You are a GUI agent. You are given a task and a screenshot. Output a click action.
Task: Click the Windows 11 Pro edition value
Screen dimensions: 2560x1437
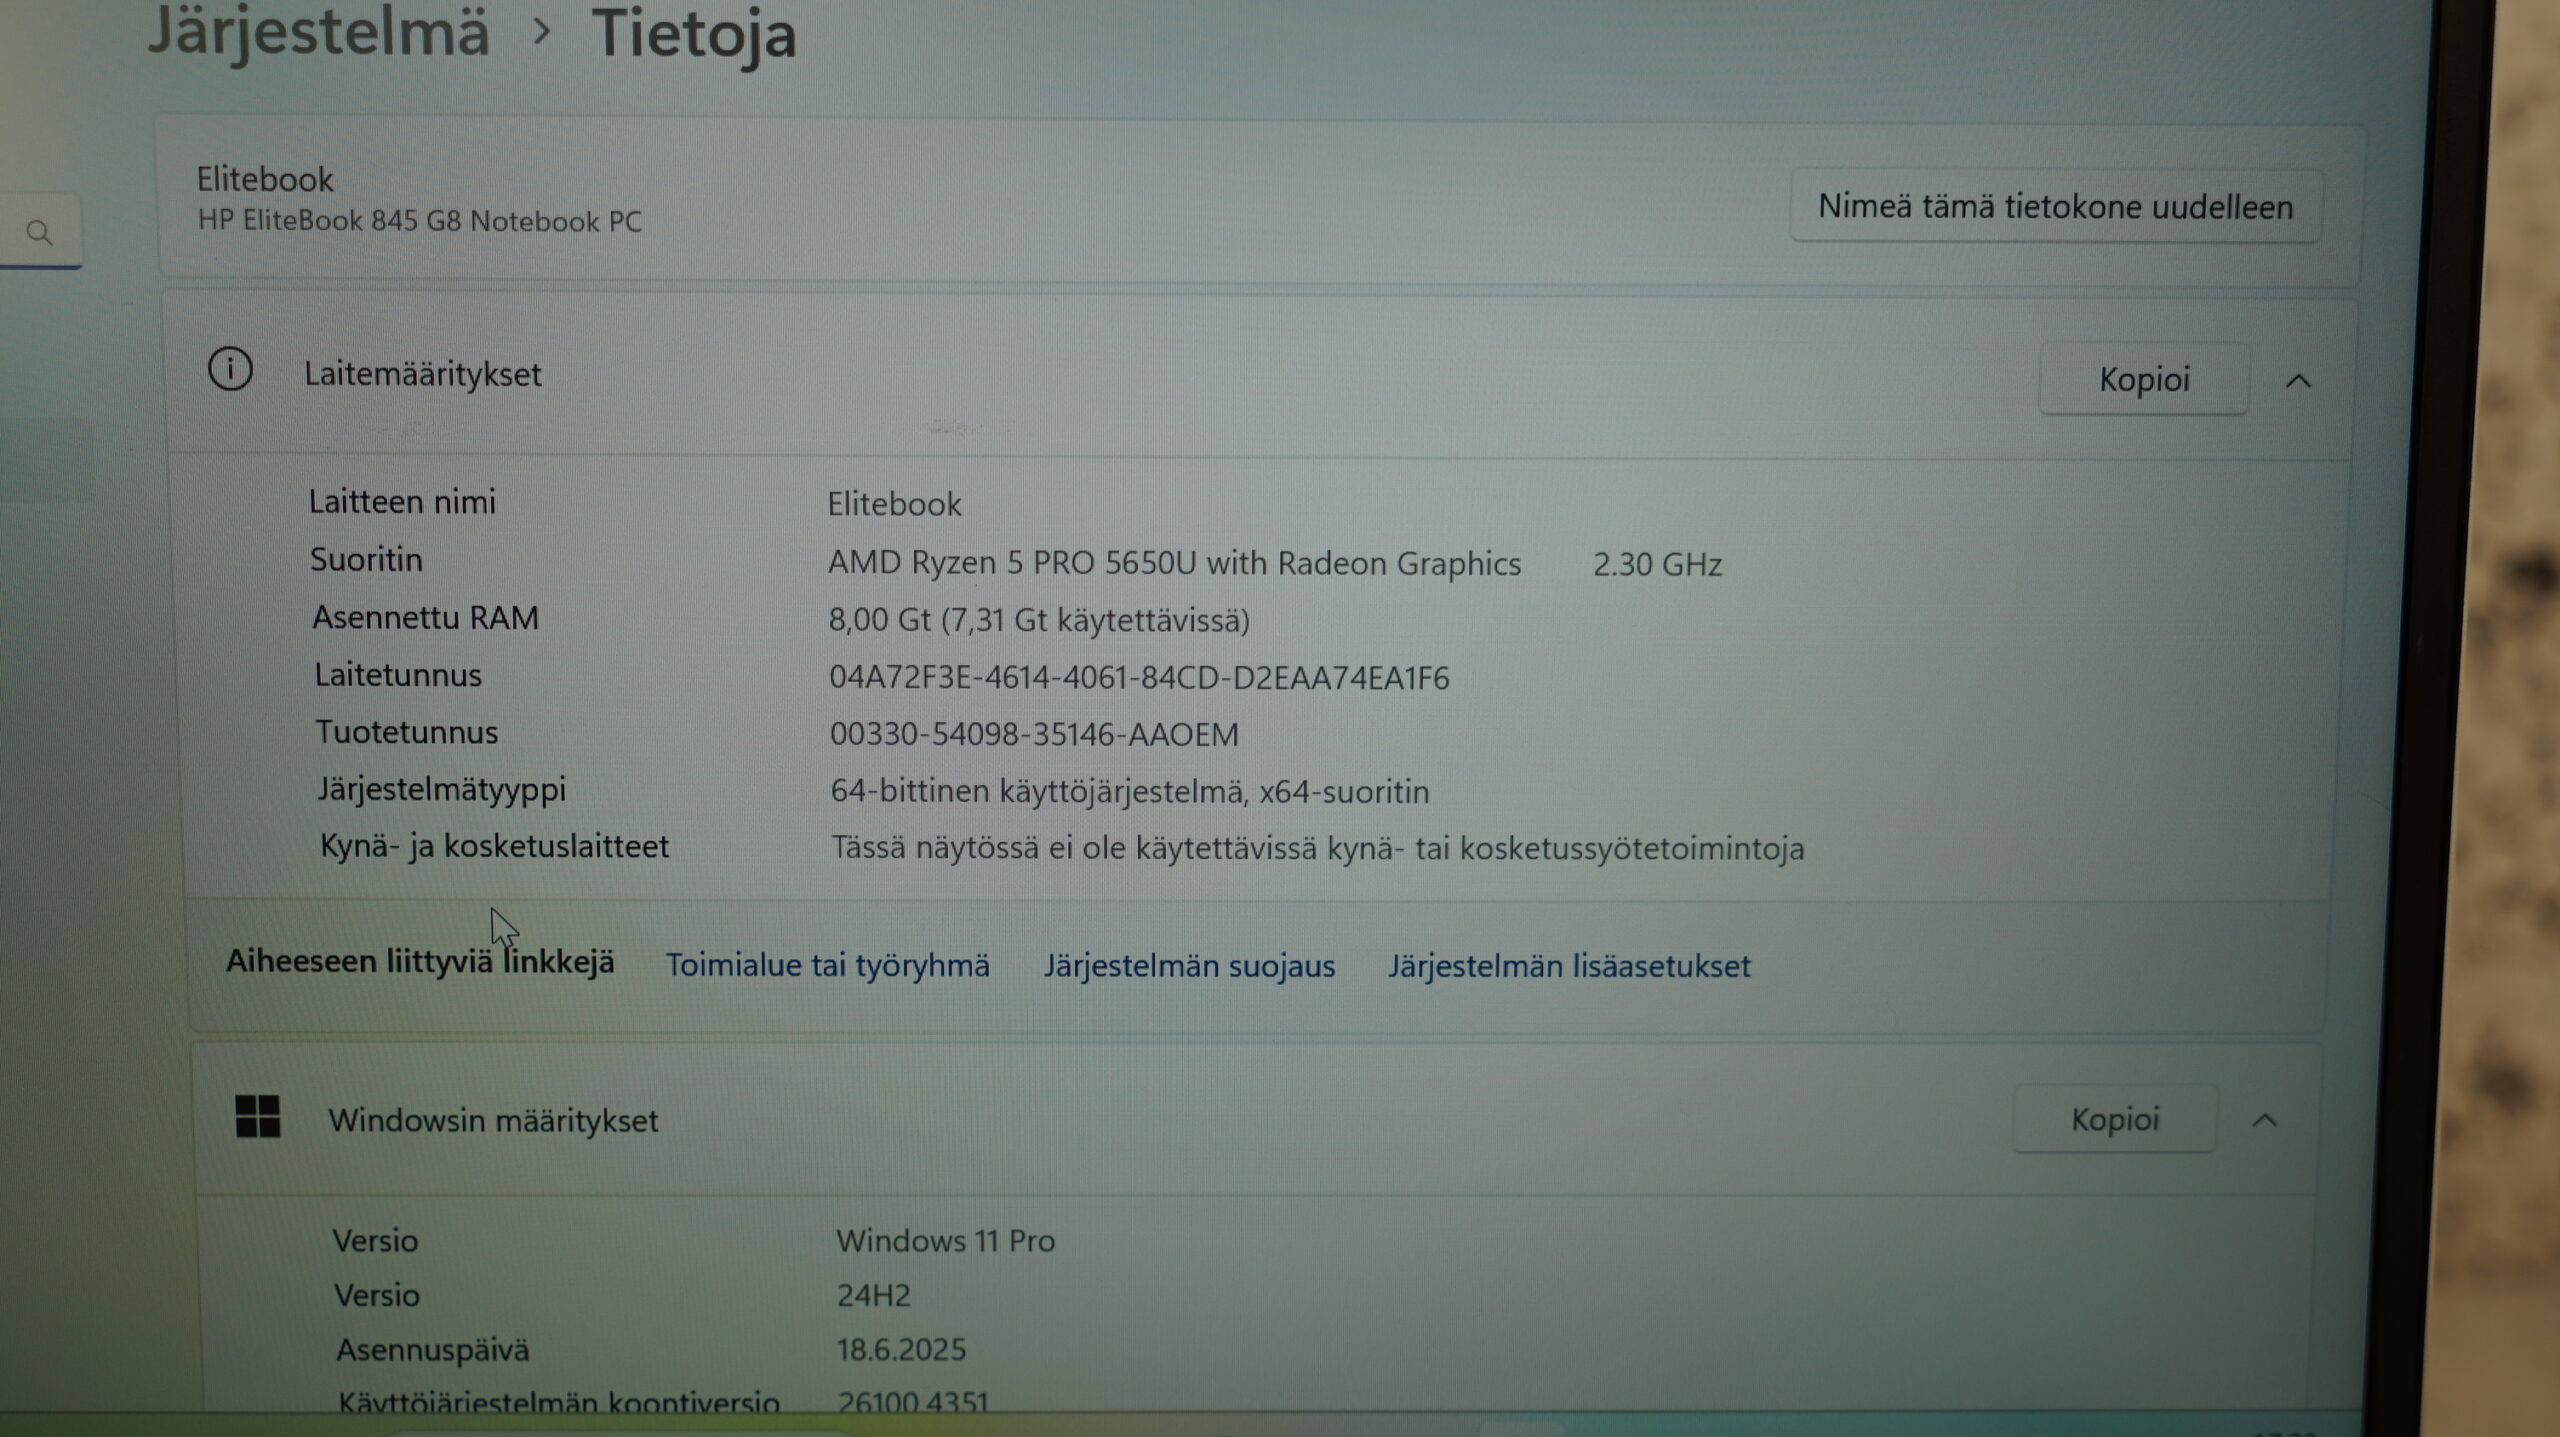point(945,1241)
